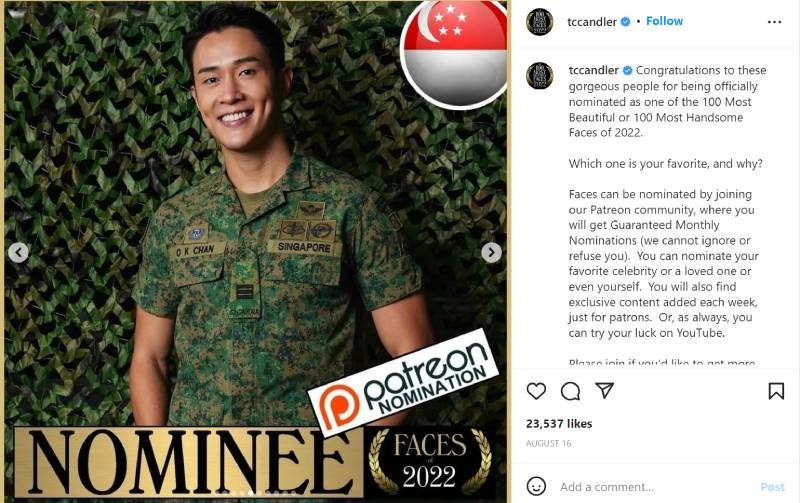Open tccandler username link in caption
The width and height of the screenshot is (800, 503).
[x=593, y=70]
